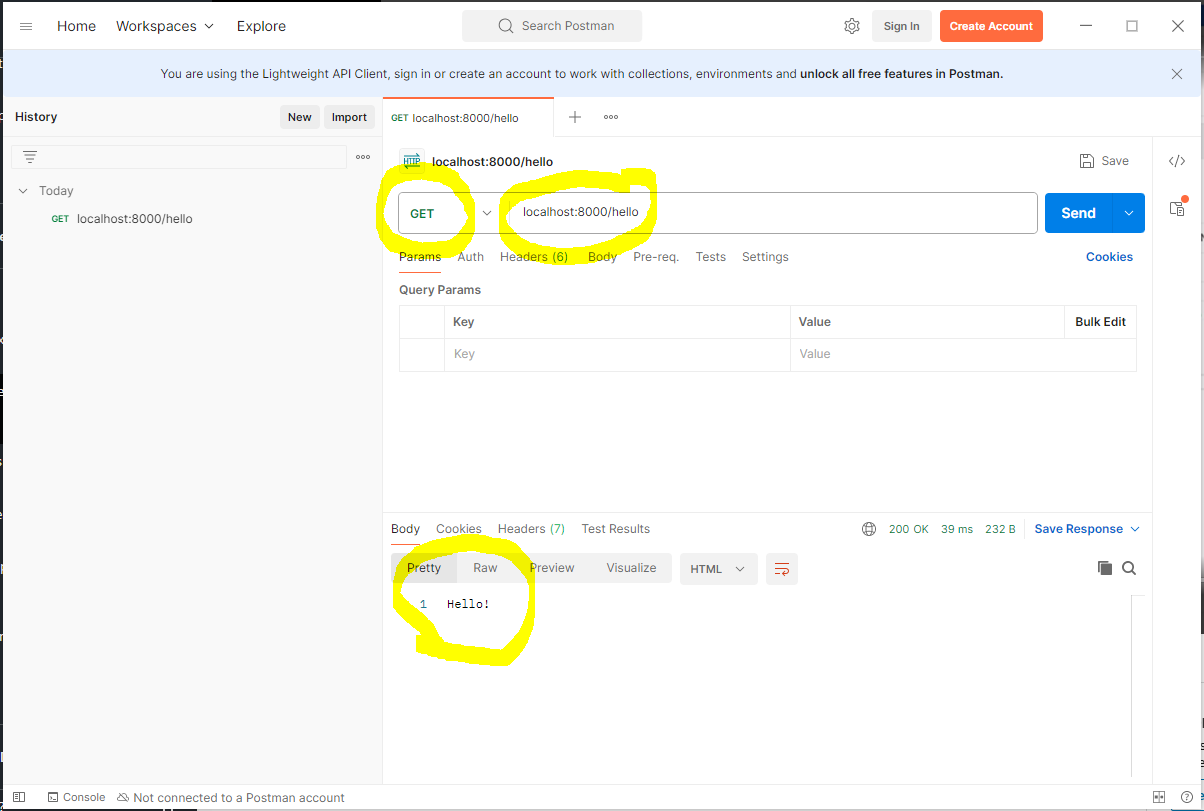
Task: Click the 232 B response size
Action: point(1000,529)
